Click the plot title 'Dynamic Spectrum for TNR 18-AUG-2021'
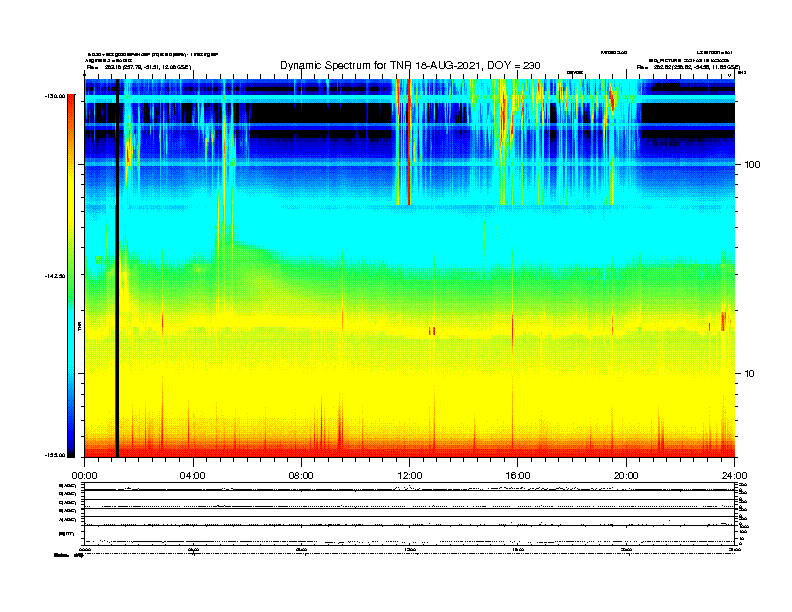This screenshot has width=792, height=612. 381,66
